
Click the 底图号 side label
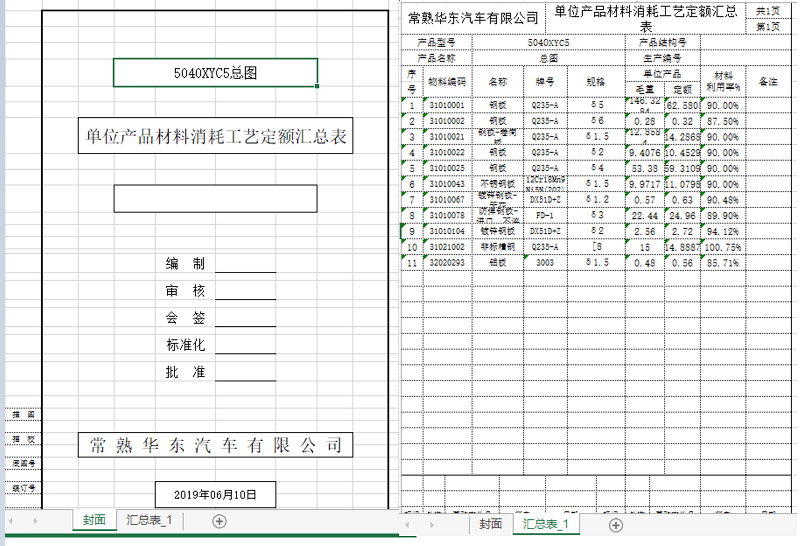tap(24, 464)
